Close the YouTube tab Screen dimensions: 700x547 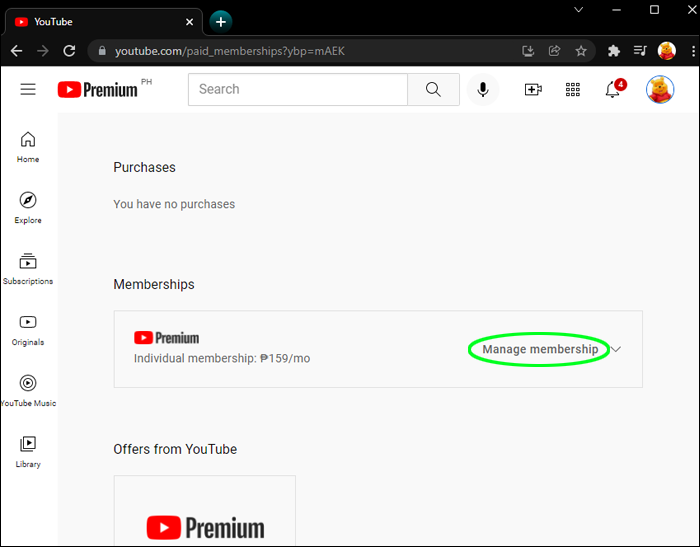(x=190, y=22)
